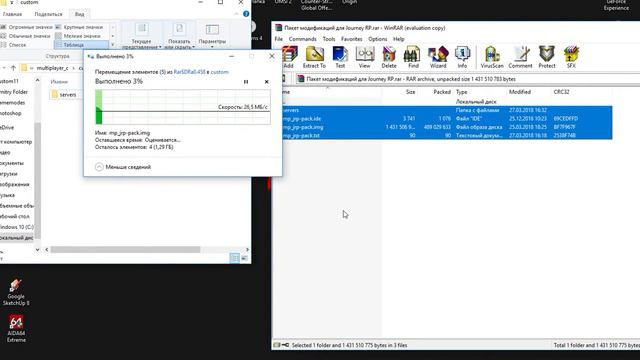The width and height of the screenshot is (640, 360).
Task: Switch to large icons view at bottom
Action: click(244, 258)
